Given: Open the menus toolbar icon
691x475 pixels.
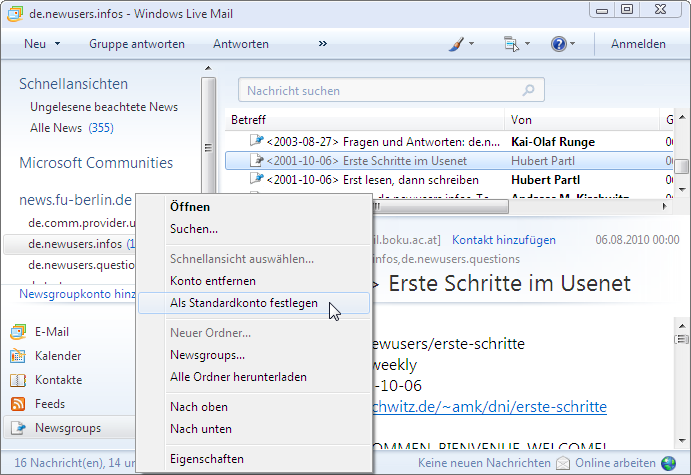Looking at the screenshot, I should click(x=510, y=44).
